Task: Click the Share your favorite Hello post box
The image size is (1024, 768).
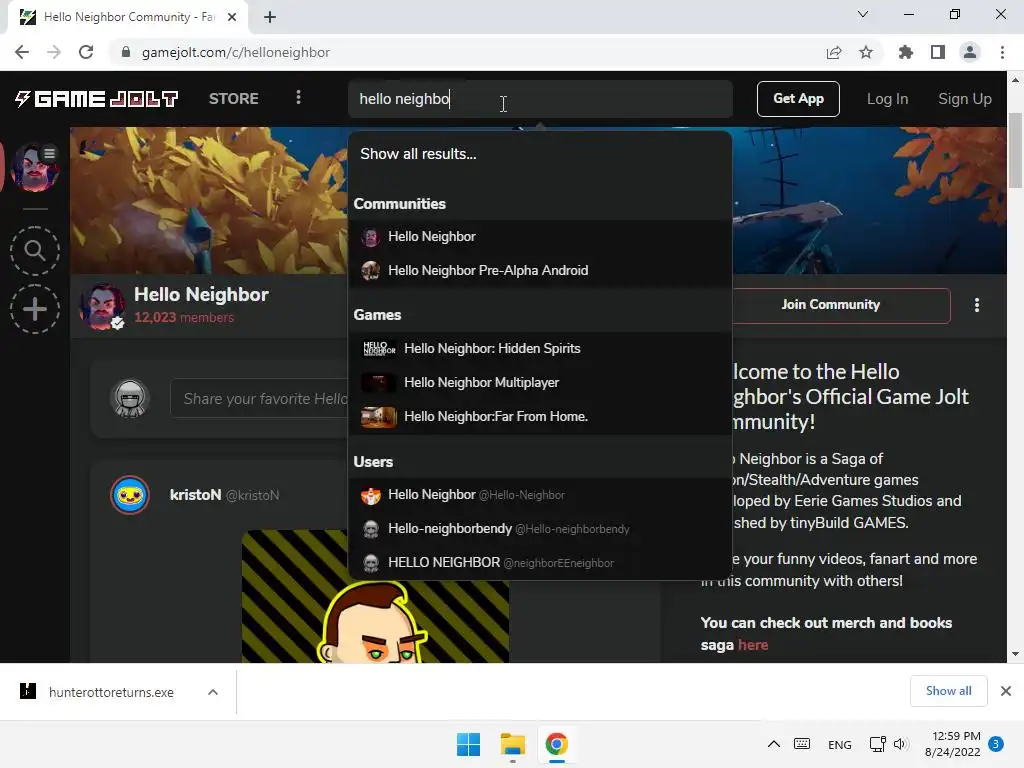Action: [x=260, y=398]
